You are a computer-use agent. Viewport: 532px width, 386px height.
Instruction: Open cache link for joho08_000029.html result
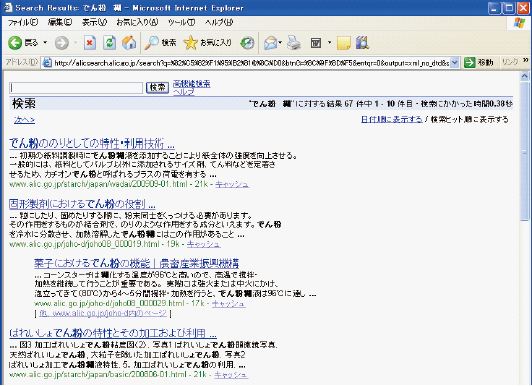pyautogui.click(x=229, y=303)
